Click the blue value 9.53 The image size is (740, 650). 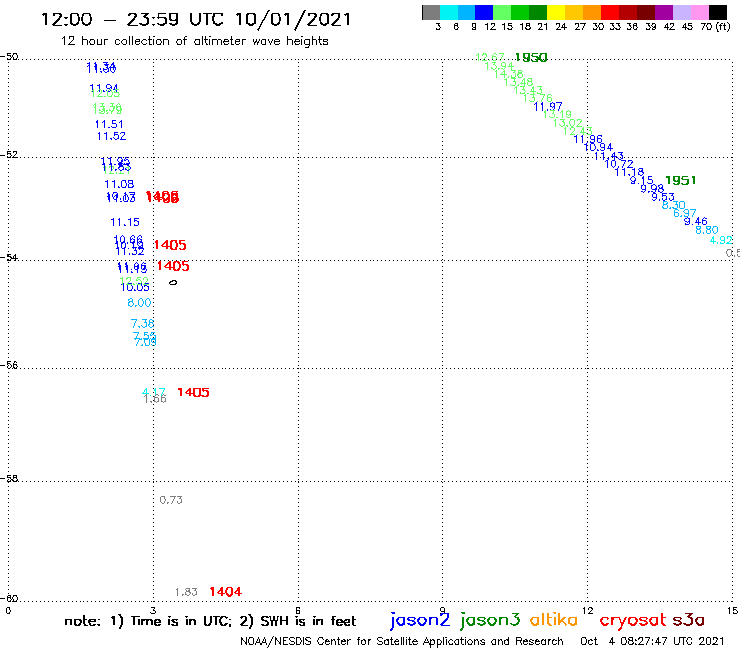[x=663, y=196]
